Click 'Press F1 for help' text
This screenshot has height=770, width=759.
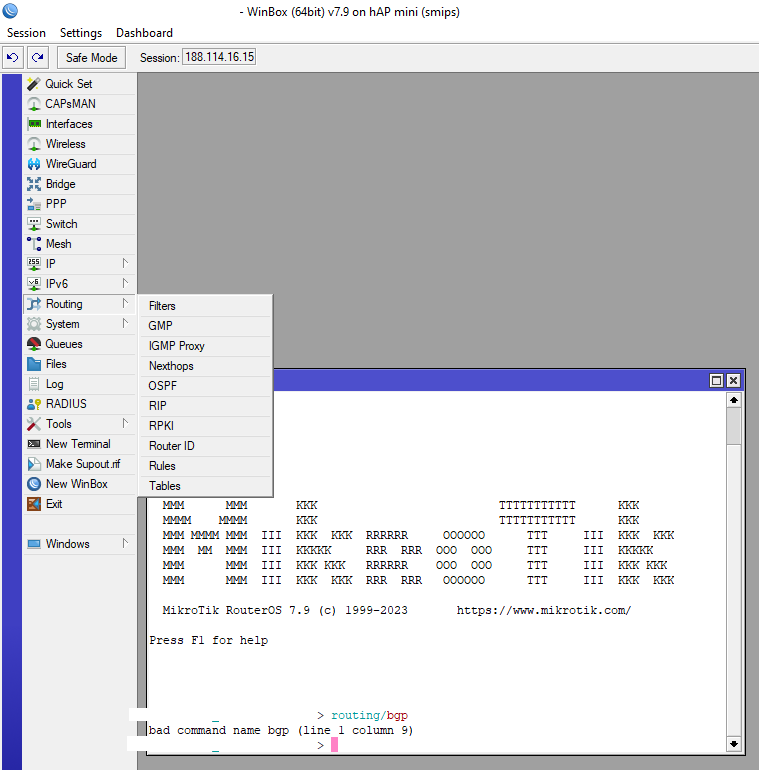pos(209,640)
